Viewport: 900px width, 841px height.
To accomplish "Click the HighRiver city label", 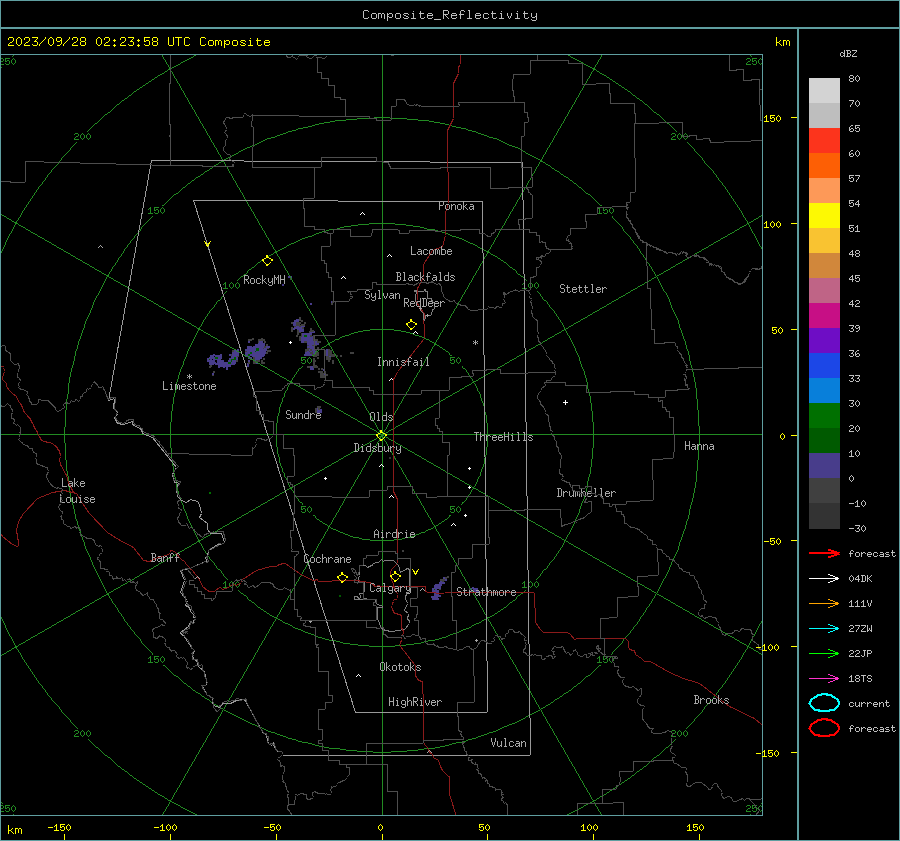I will click(x=415, y=702).
